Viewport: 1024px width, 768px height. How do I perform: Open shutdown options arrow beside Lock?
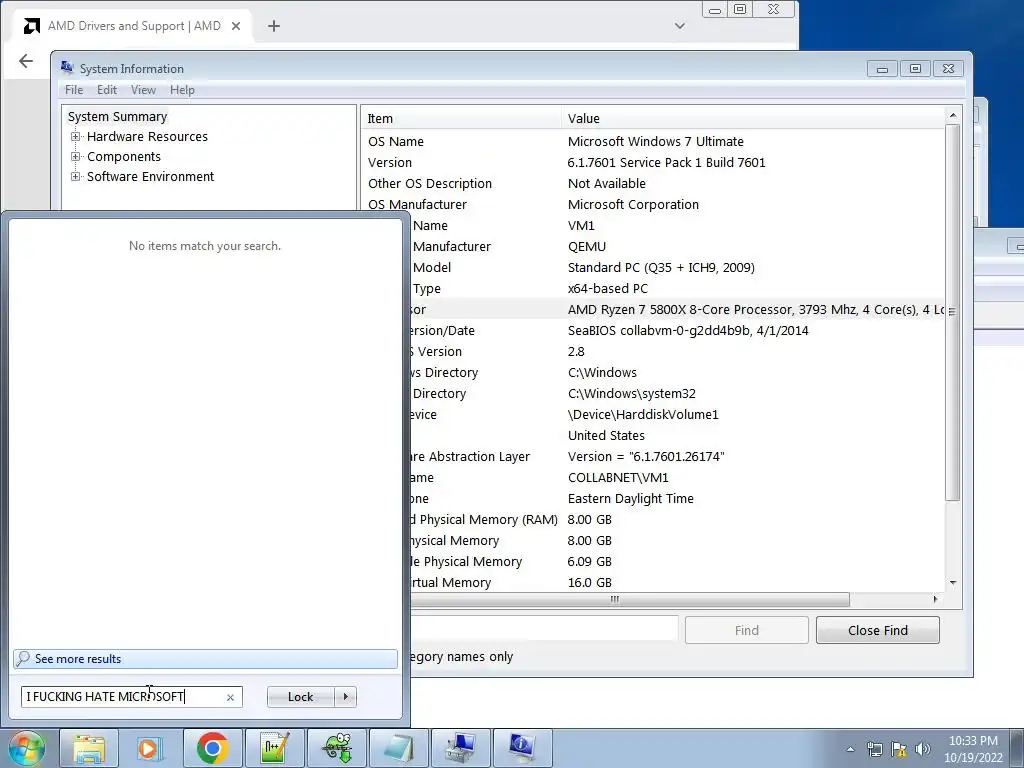click(x=345, y=697)
